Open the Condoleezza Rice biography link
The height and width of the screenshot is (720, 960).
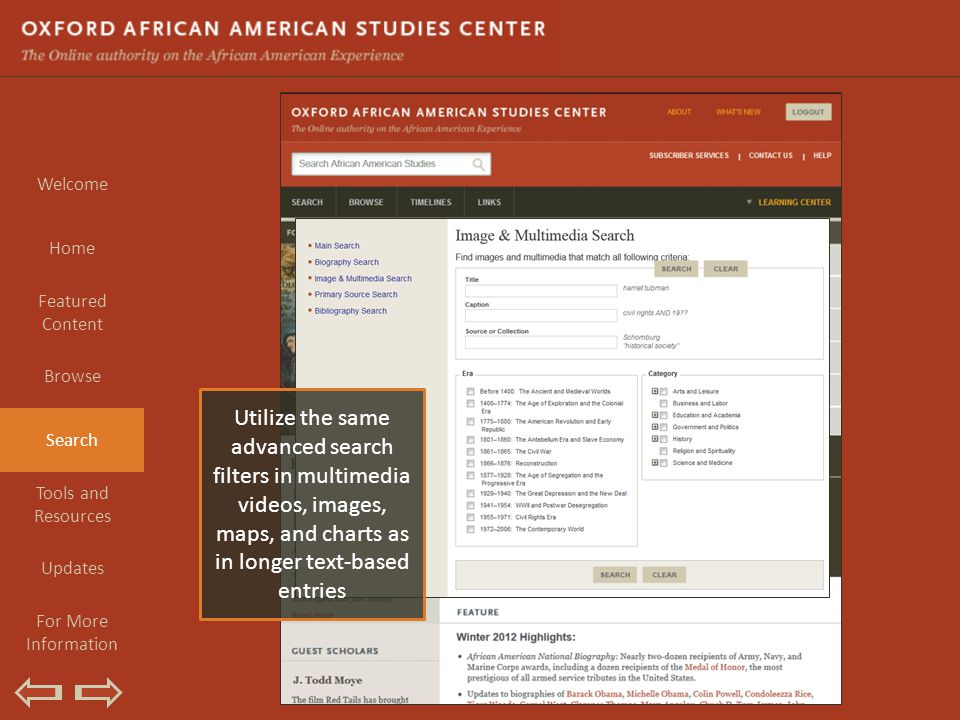(x=778, y=694)
